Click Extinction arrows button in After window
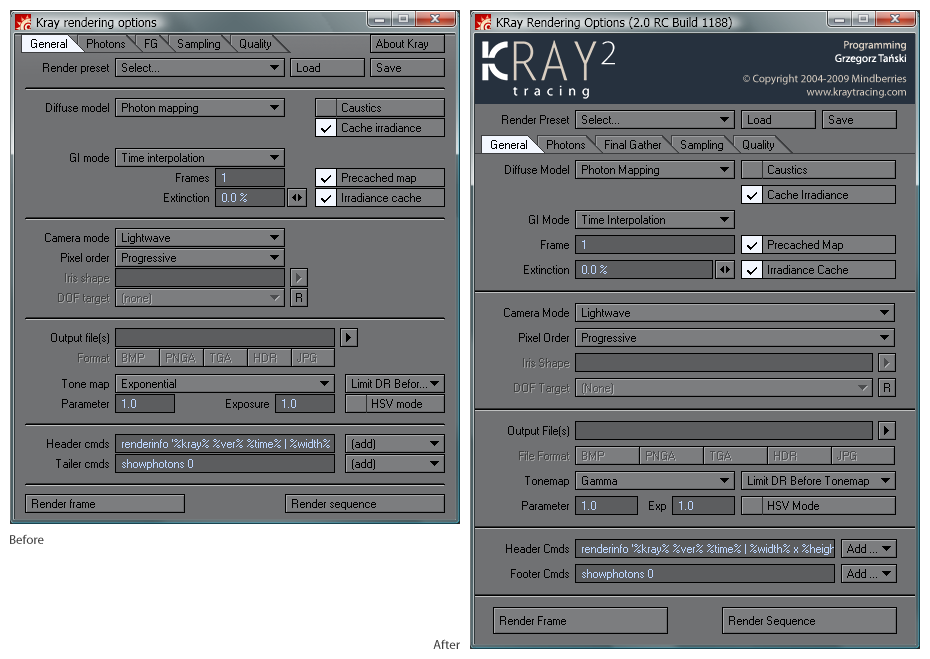The width and height of the screenshot is (930, 659). coord(725,270)
